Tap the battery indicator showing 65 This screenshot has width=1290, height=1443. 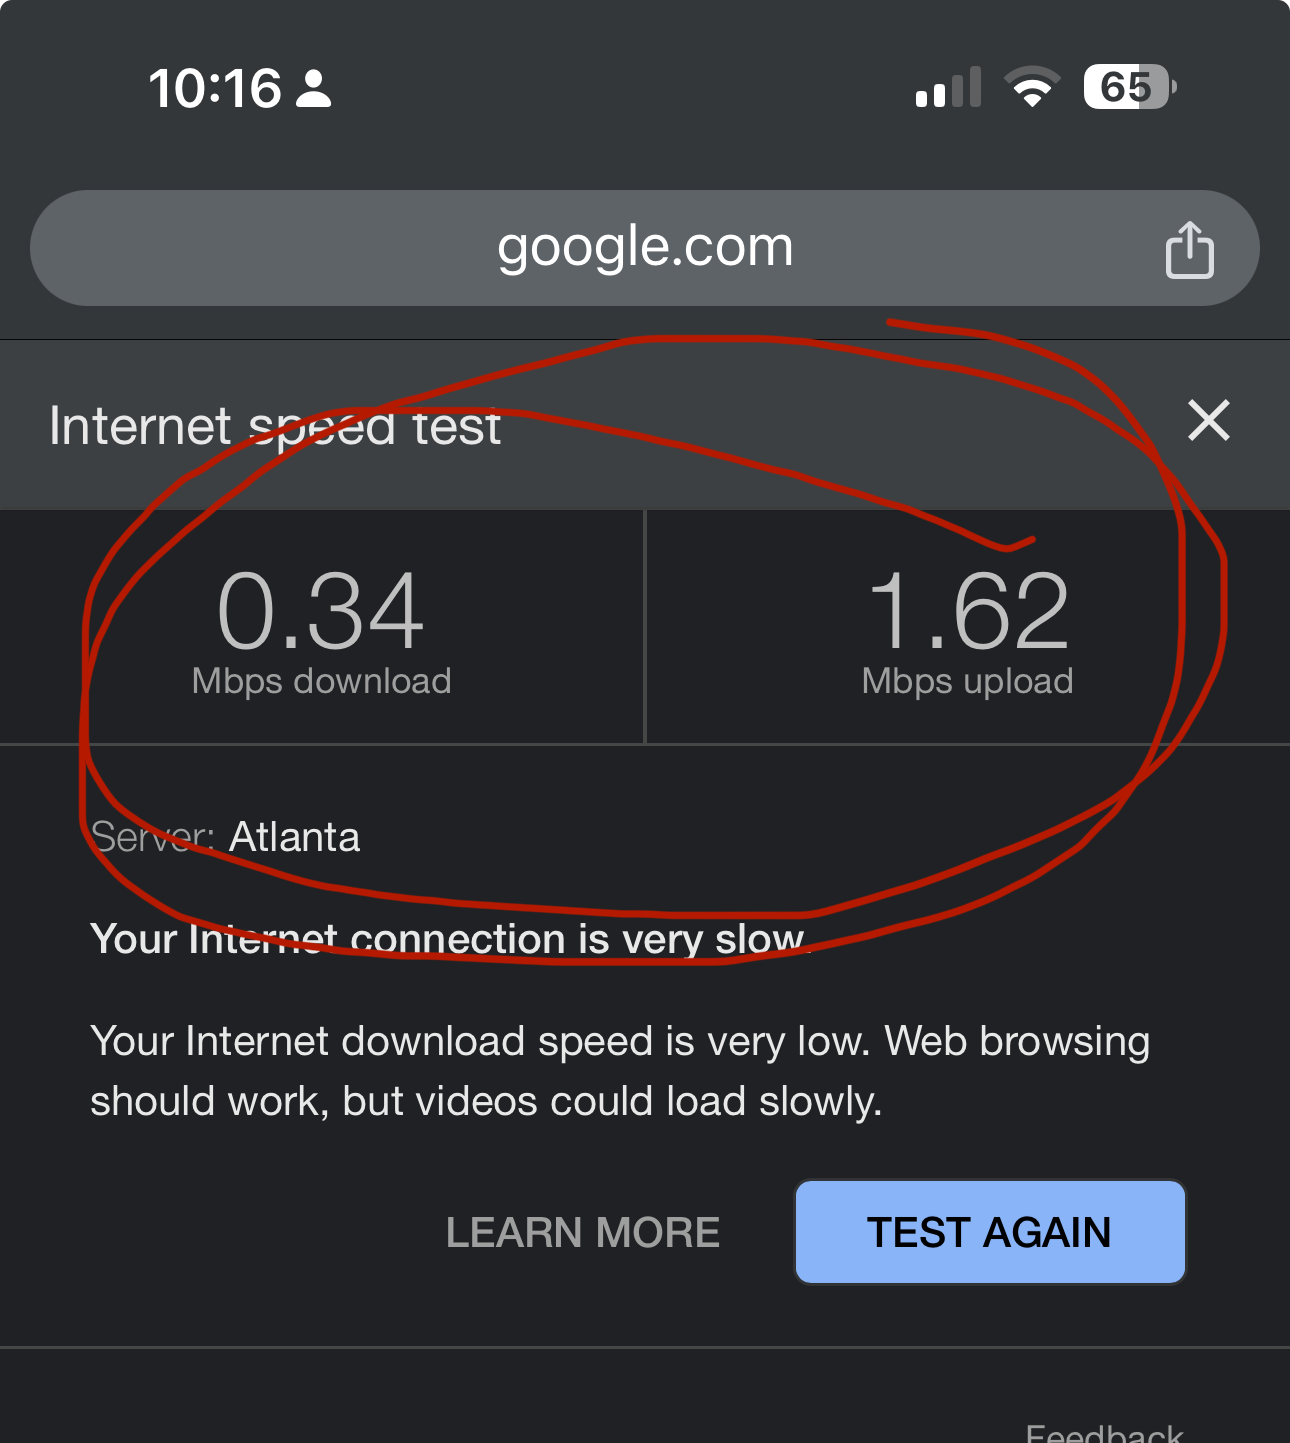click(x=1130, y=87)
